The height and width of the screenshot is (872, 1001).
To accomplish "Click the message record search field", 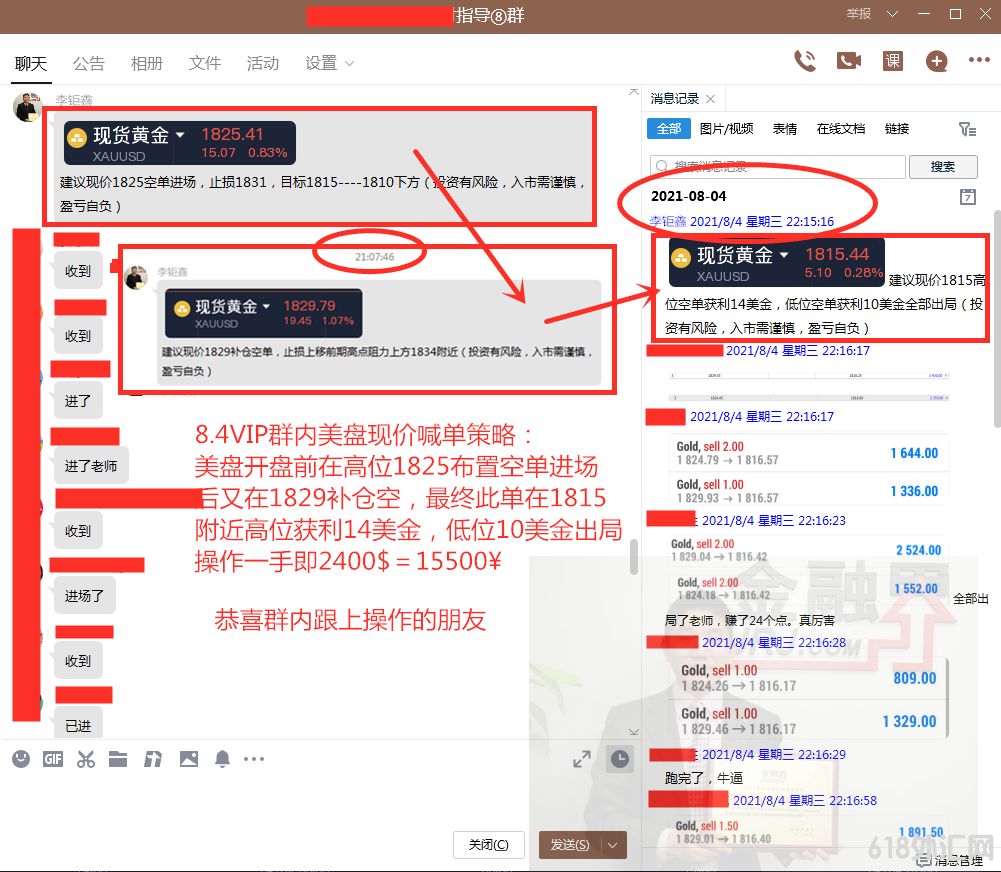I will click(x=778, y=167).
